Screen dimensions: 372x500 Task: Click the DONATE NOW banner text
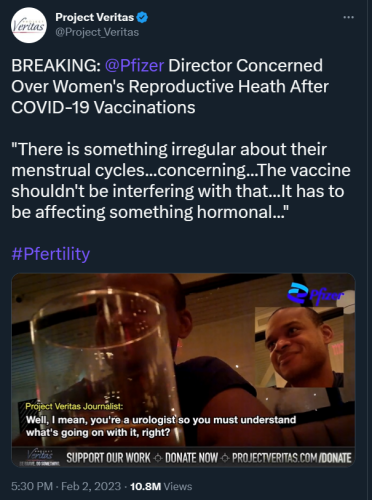click(191, 458)
